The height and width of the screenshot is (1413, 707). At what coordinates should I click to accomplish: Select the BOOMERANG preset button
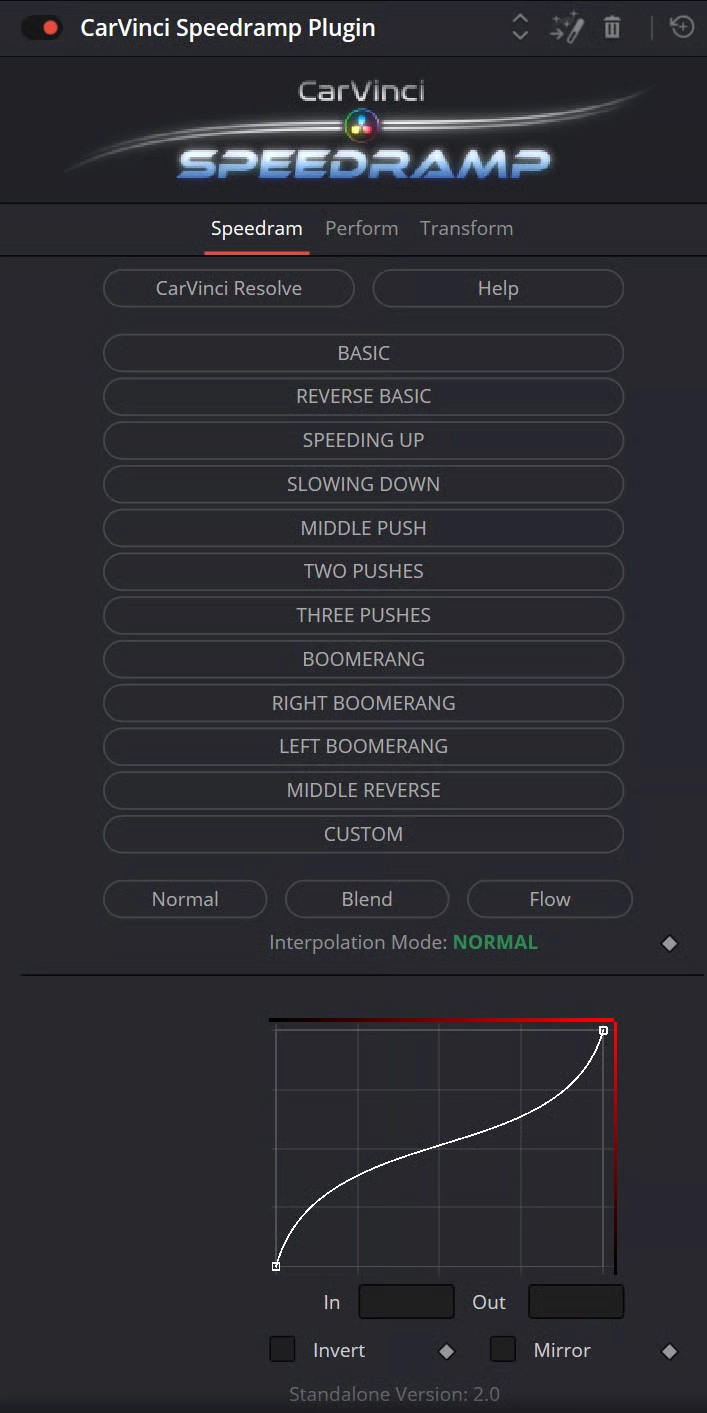coord(364,659)
